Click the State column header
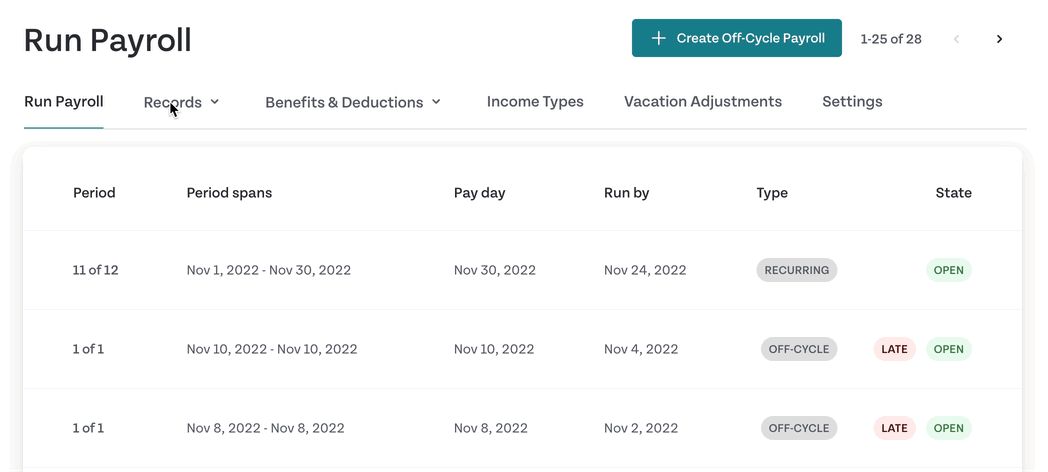This screenshot has width=1048, height=472. (953, 193)
